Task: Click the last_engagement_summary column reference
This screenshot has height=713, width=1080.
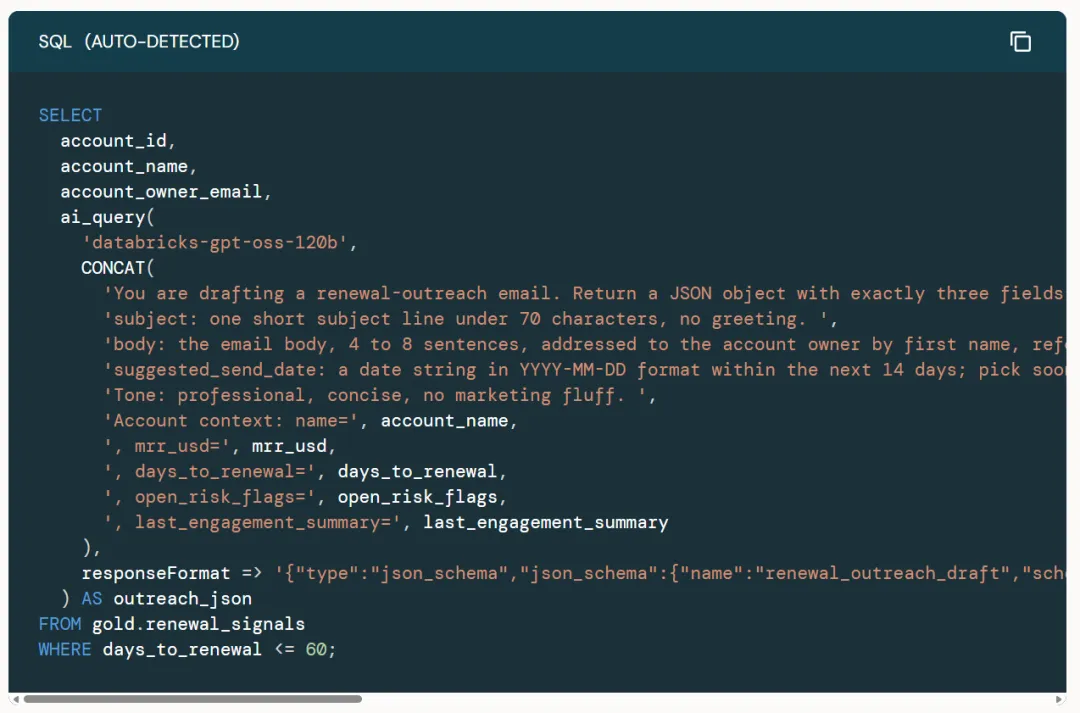Action: point(546,522)
